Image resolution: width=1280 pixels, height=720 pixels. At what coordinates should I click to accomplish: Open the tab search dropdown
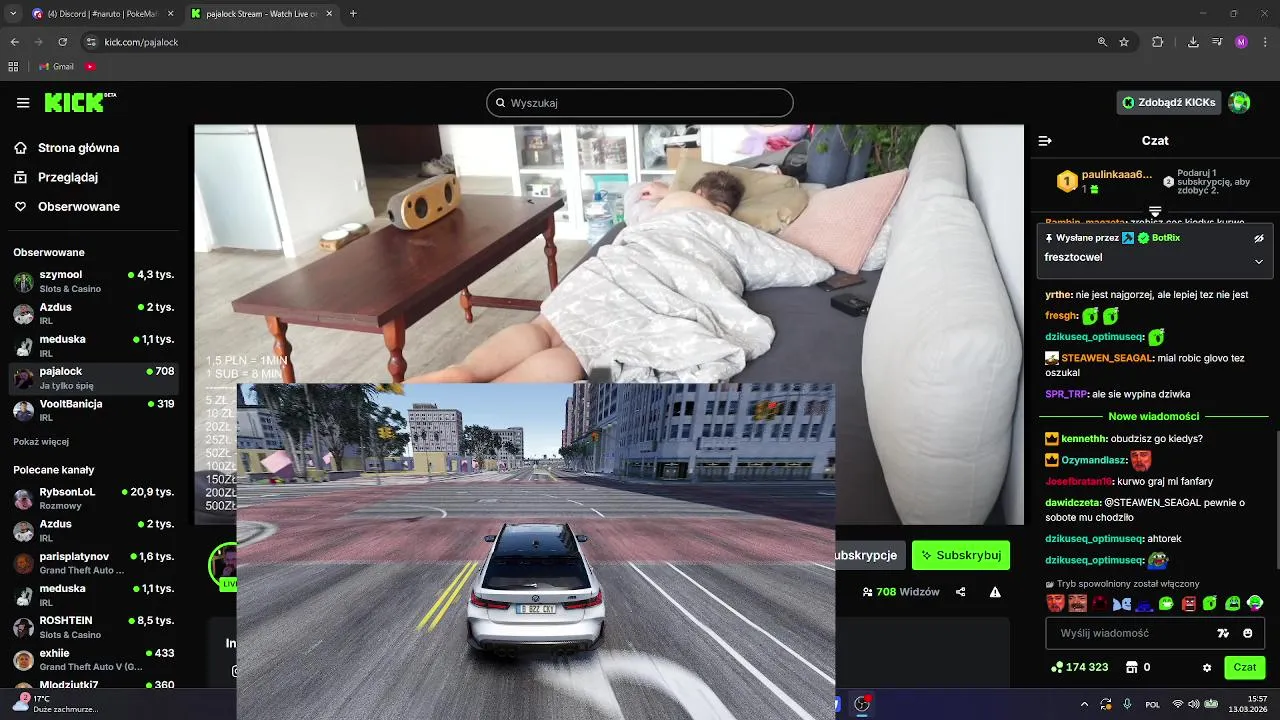13,14
